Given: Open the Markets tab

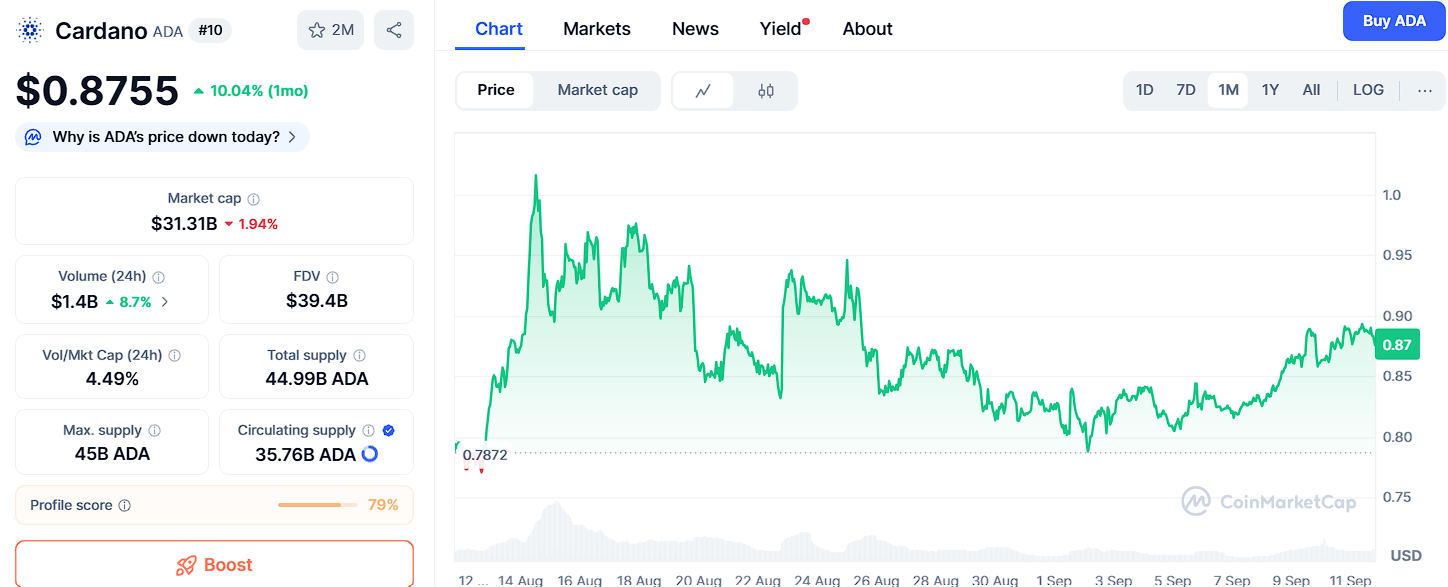Looking at the screenshot, I should point(597,29).
